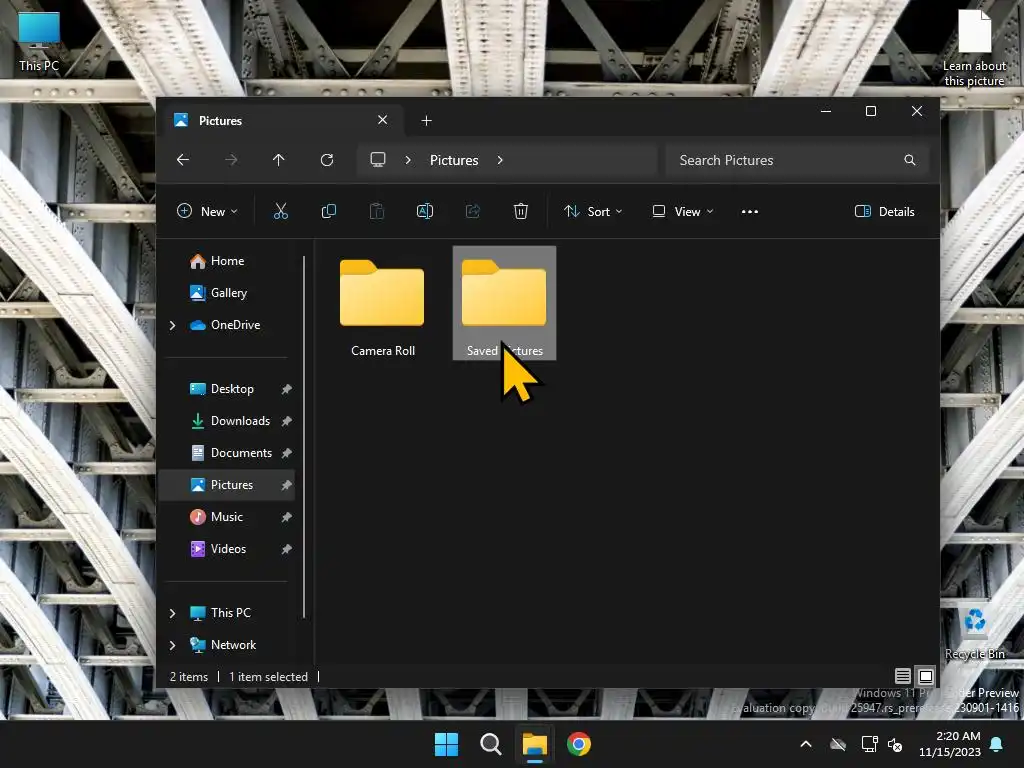This screenshot has width=1024, height=768.
Task: Click the network icon in system tray
Action: click(870, 744)
